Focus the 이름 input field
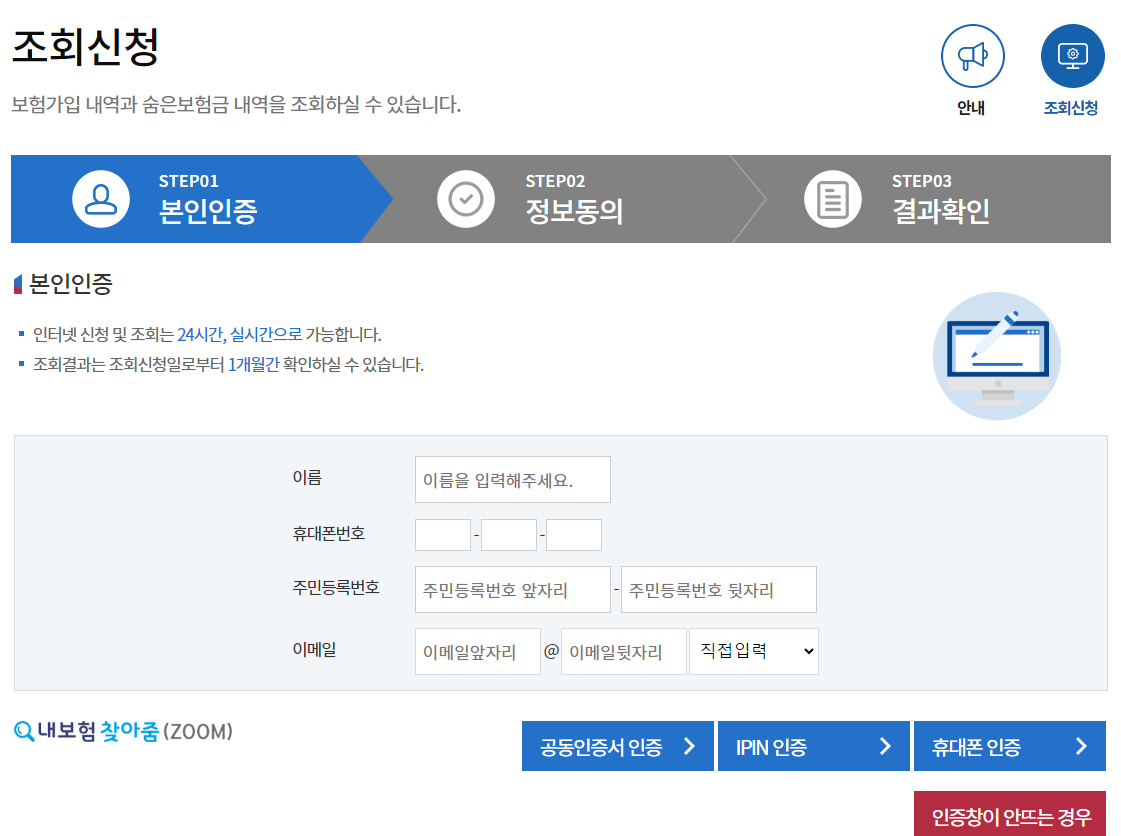 click(x=513, y=479)
